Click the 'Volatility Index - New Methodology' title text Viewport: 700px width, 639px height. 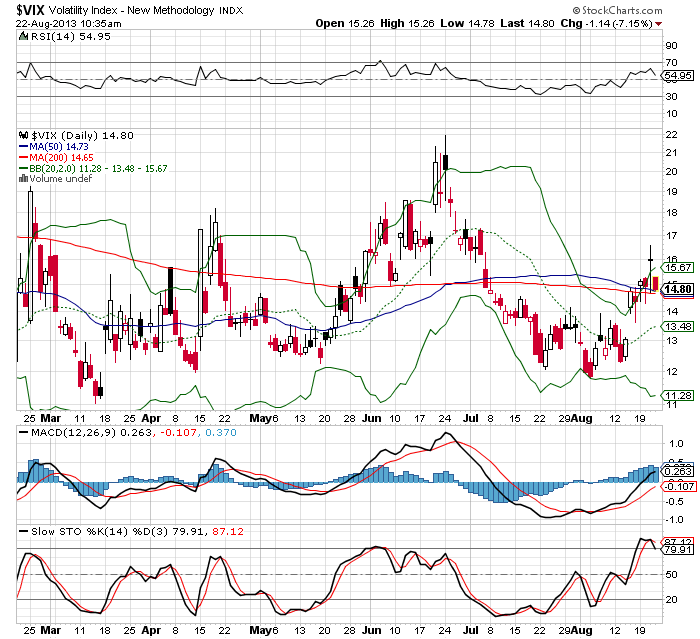pos(131,10)
